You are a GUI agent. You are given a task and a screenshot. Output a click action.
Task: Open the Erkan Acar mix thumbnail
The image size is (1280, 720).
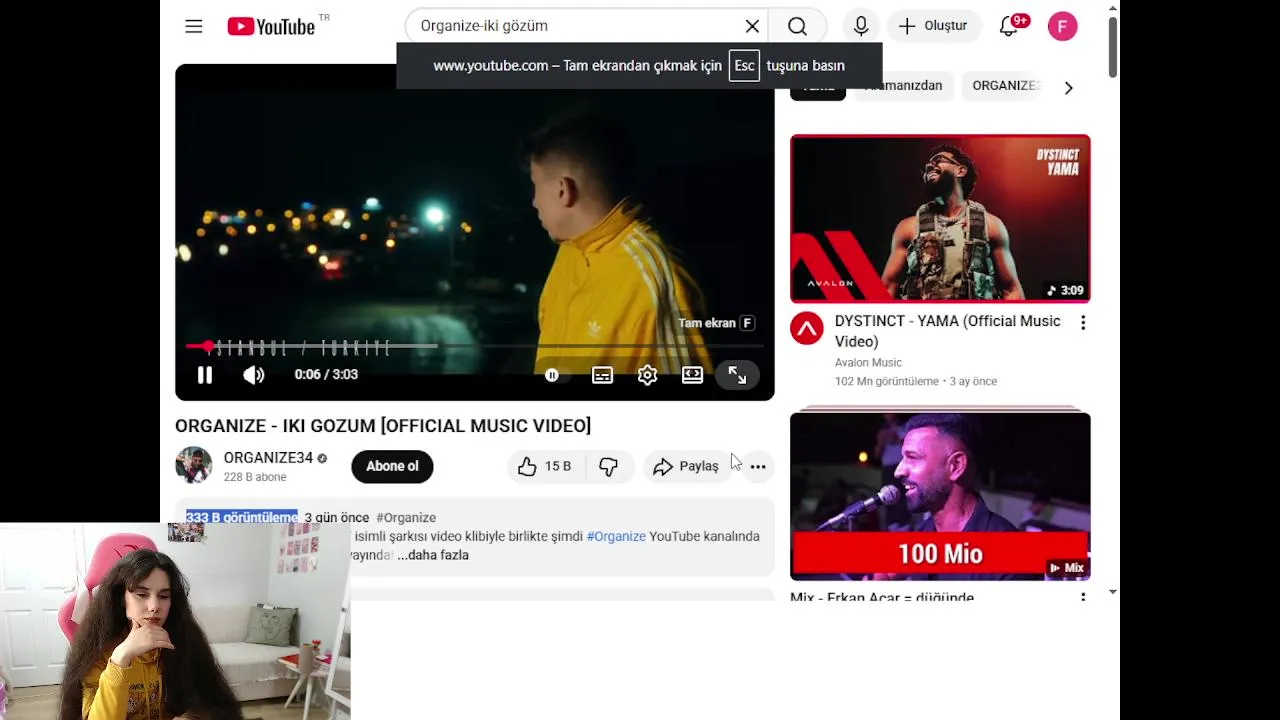pyautogui.click(x=940, y=496)
